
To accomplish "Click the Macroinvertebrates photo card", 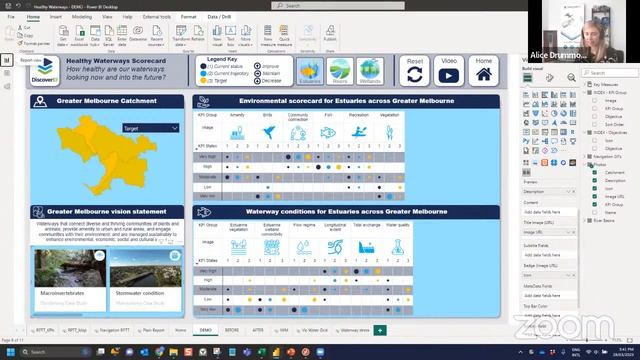I will 70,280.
